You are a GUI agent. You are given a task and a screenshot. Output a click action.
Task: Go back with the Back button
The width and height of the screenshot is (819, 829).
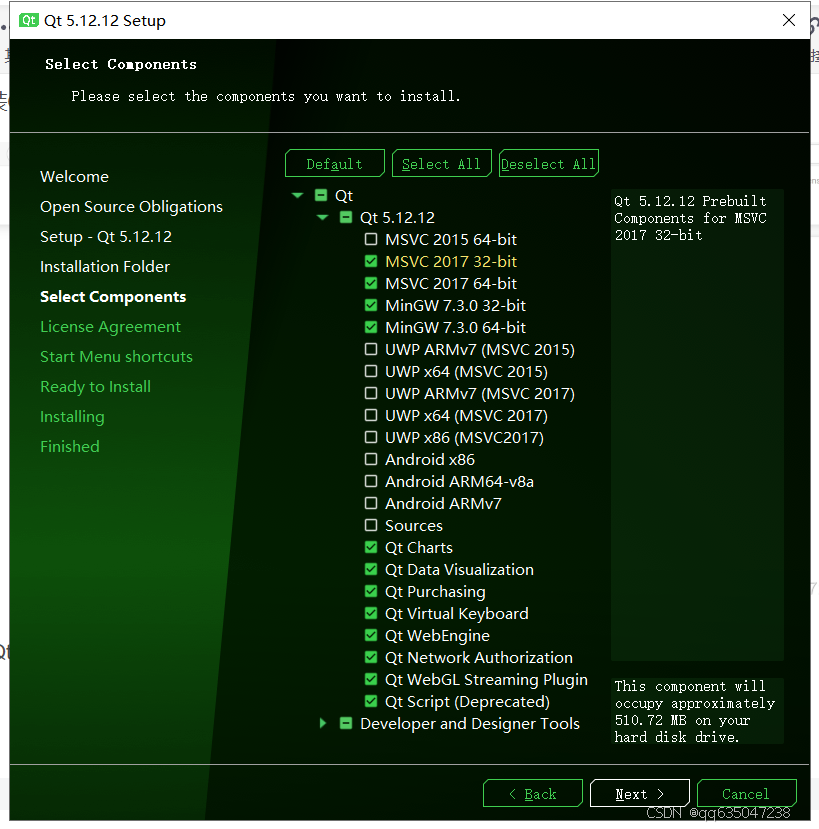533,793
